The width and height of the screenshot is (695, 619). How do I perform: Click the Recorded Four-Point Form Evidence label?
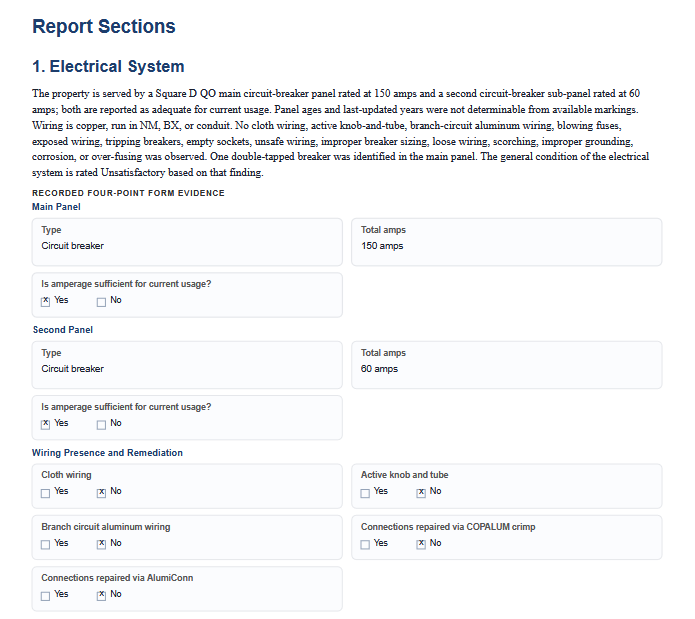(x=128, y=193)
